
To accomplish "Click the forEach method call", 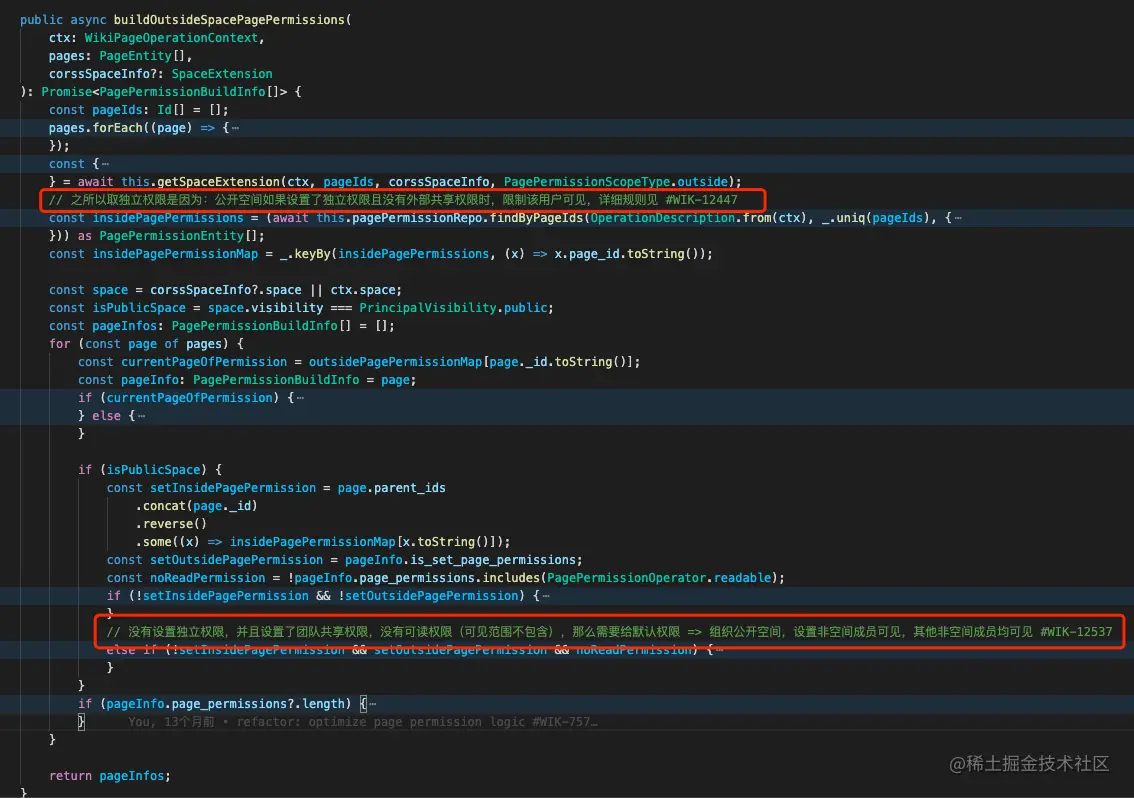I will [x=117, y=128].
